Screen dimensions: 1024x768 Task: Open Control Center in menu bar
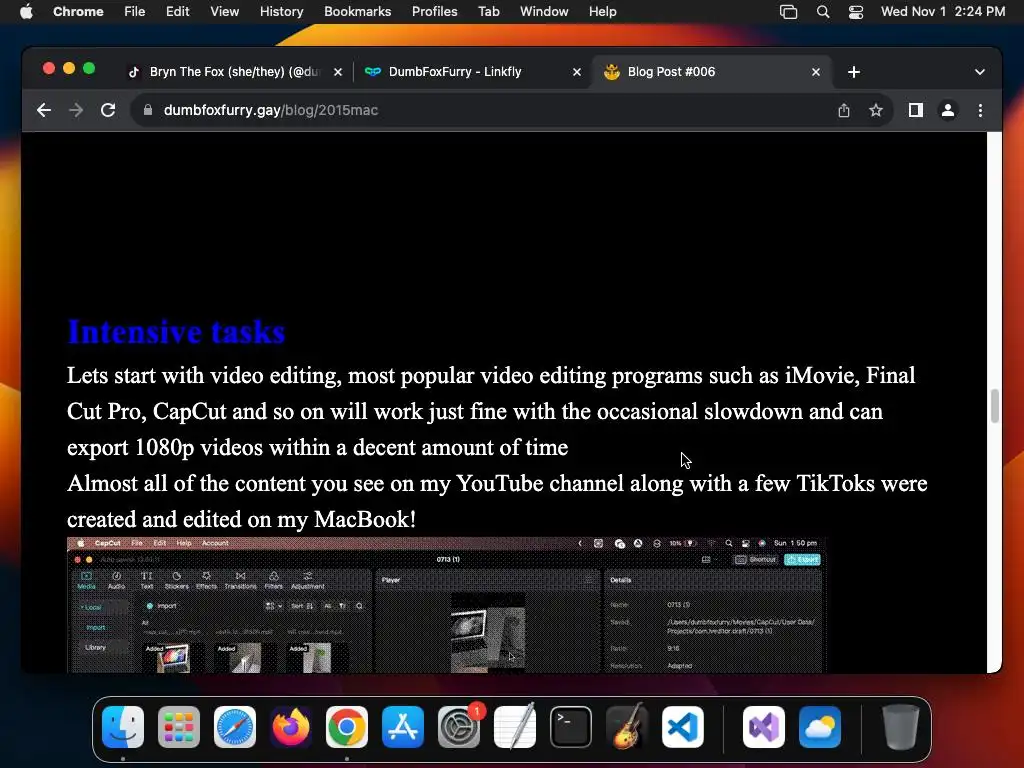point(856,12)
